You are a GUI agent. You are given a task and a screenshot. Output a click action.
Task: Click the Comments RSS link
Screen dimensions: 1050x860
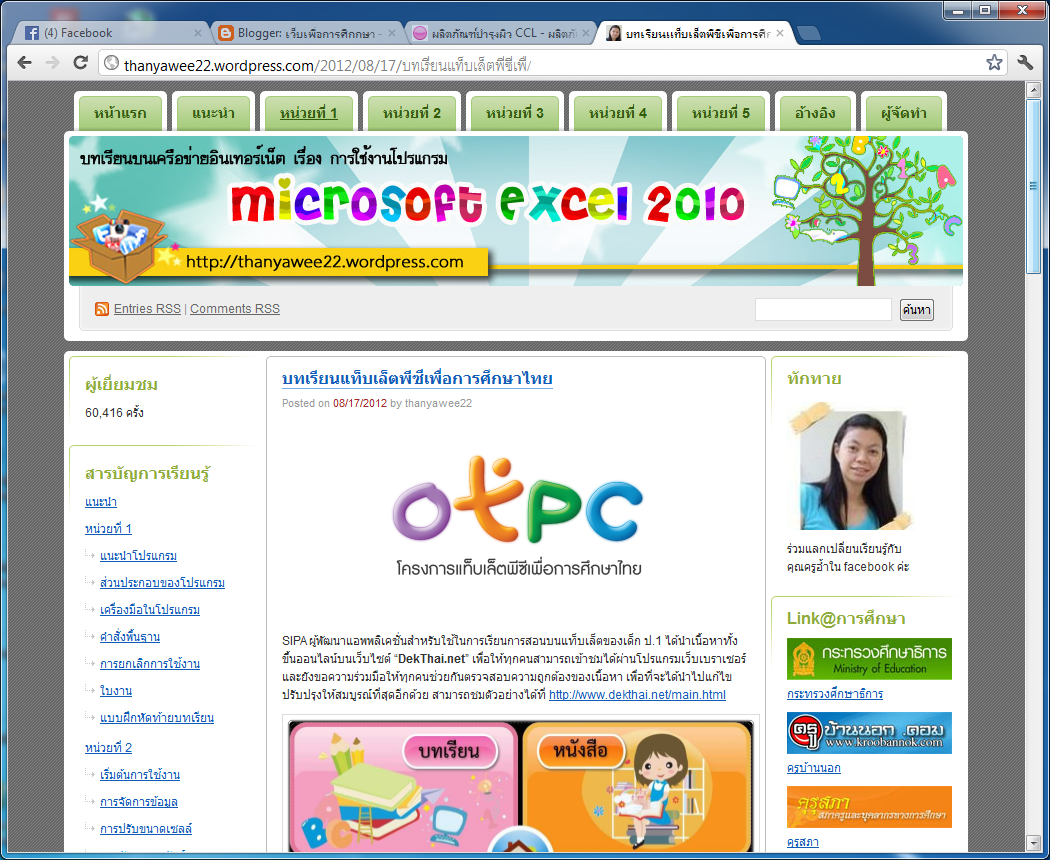pos(235,309)
